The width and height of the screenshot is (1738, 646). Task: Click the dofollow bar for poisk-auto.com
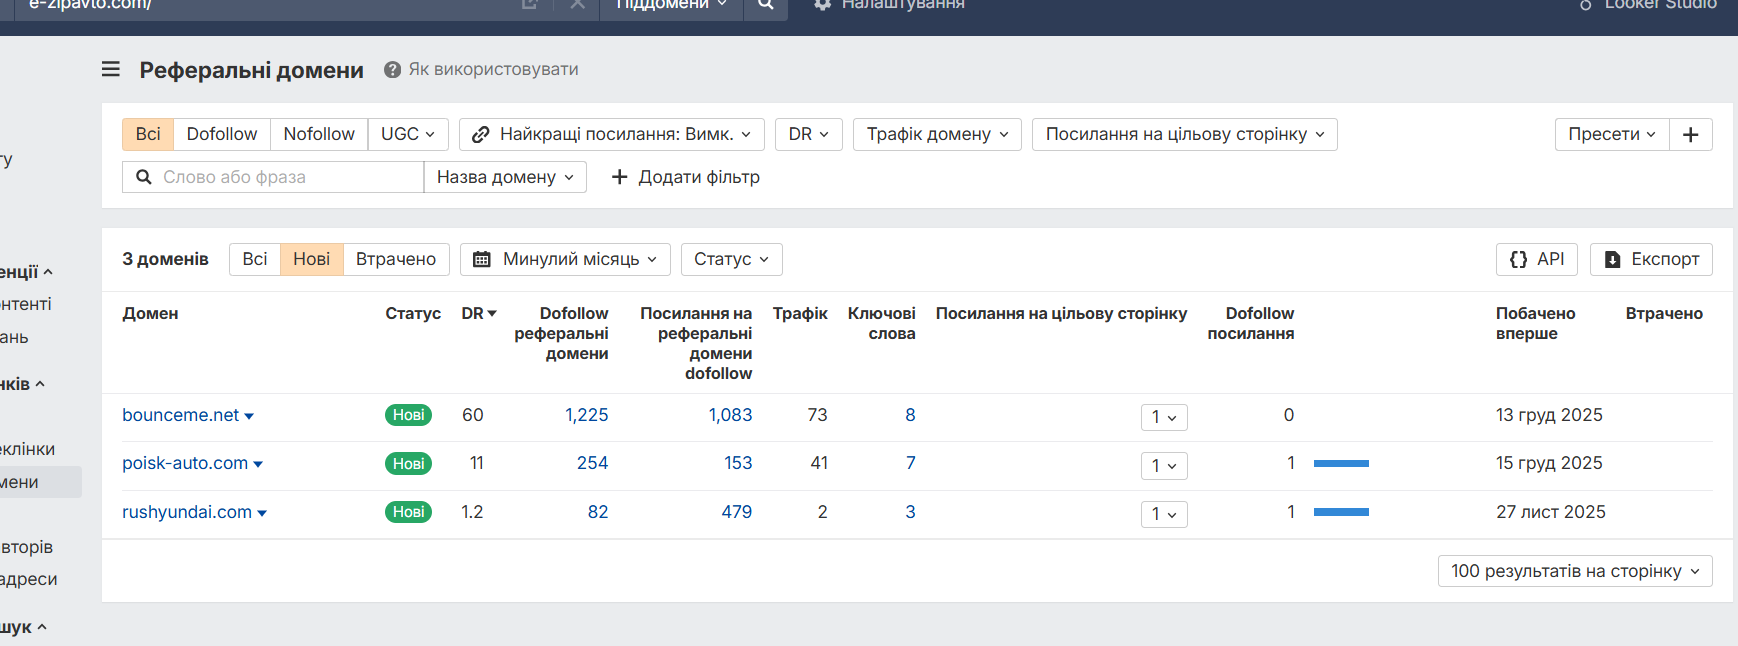pyautogui.click(x=1341, y=464)
